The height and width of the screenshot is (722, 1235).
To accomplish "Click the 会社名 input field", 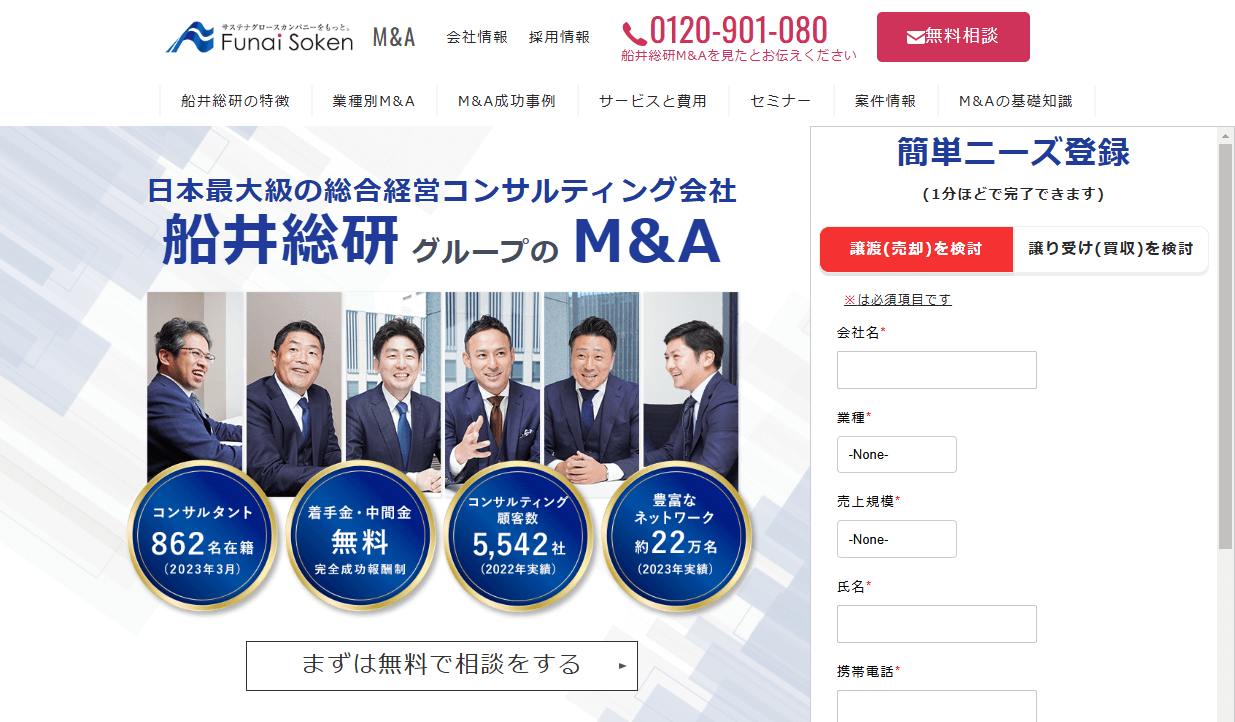I will pos(937,370).
